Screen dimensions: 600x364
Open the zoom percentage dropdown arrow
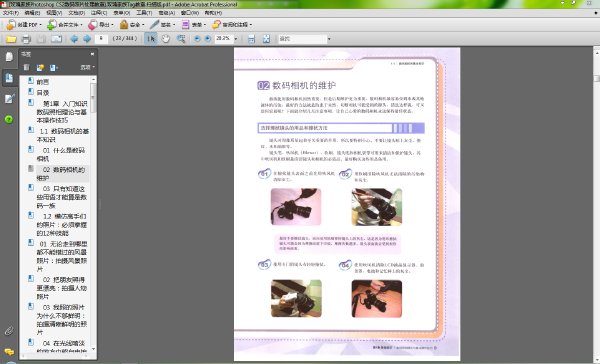click(236, 39)
